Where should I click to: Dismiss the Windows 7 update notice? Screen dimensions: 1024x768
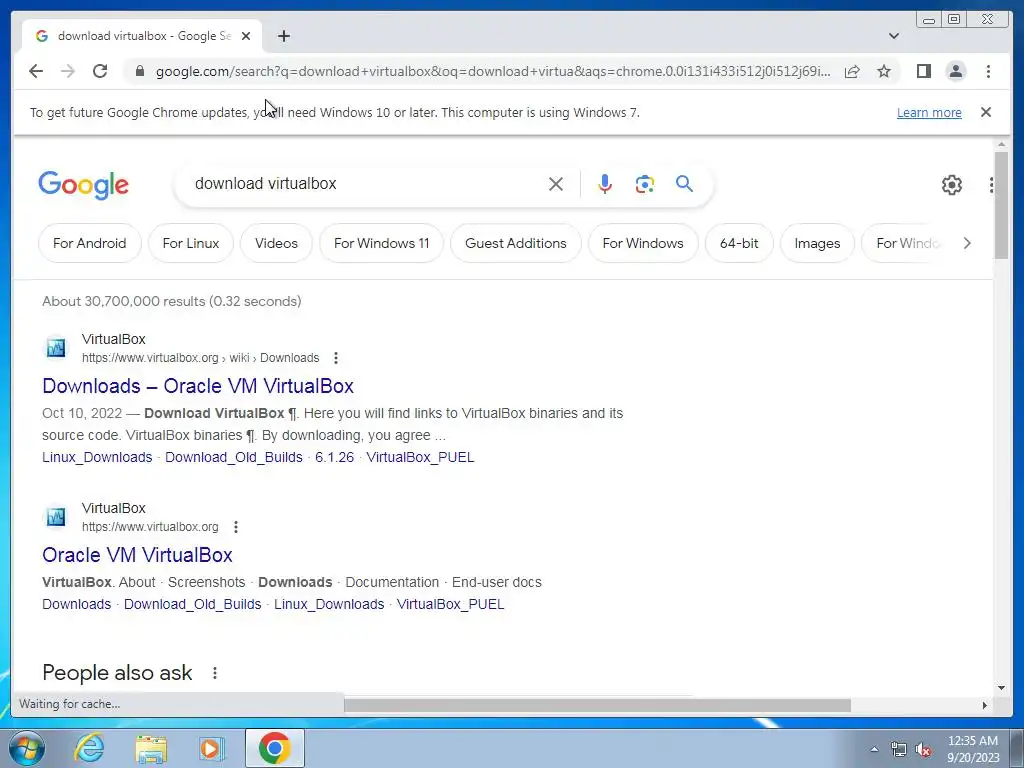tap(986, 112)
